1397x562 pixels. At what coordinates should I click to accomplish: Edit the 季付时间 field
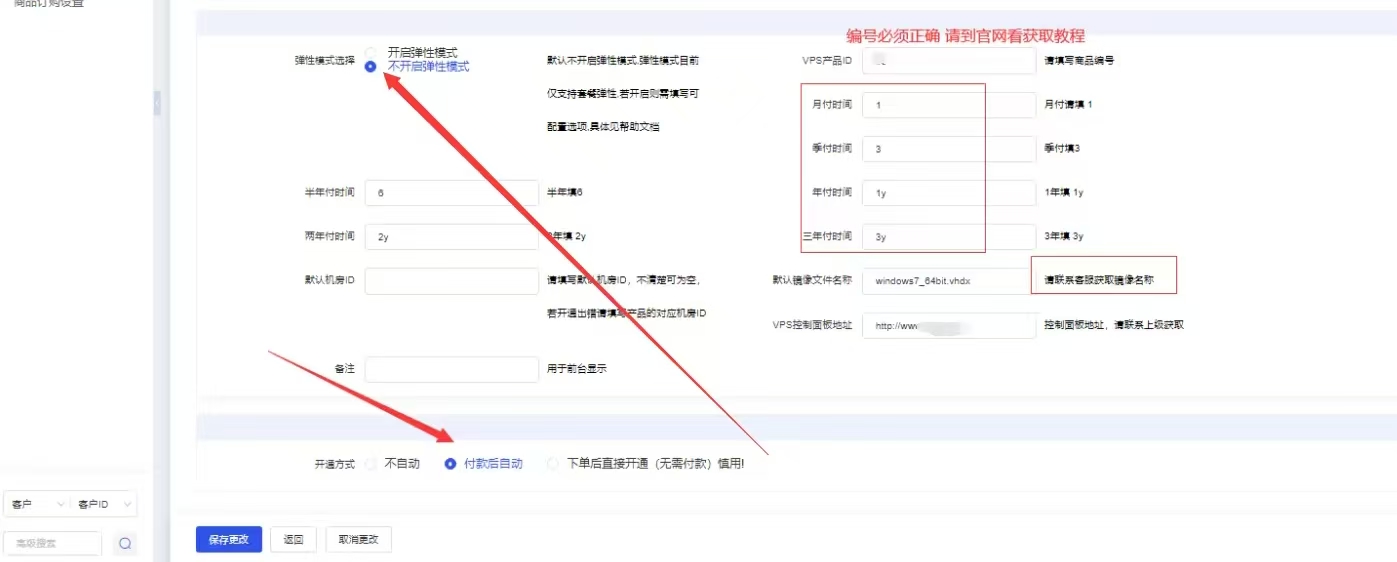pos(948,149)
